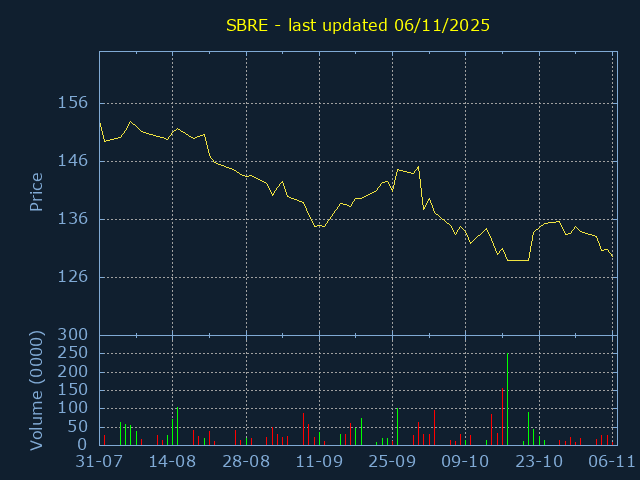Select the 31-07 date label
640x480 pixels.
pos(99,462)
